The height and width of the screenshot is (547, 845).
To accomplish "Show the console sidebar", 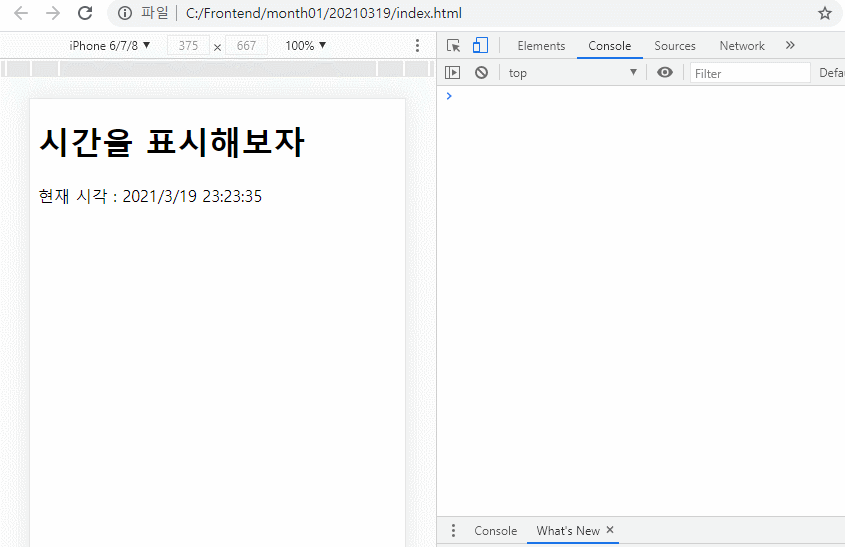I will [x=453, y=72].
